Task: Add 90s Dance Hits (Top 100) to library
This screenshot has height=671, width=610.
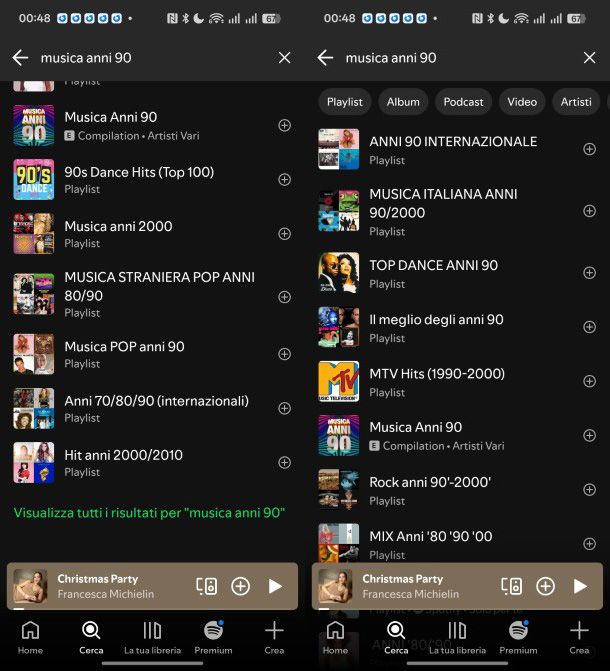Action: (284, 180)
